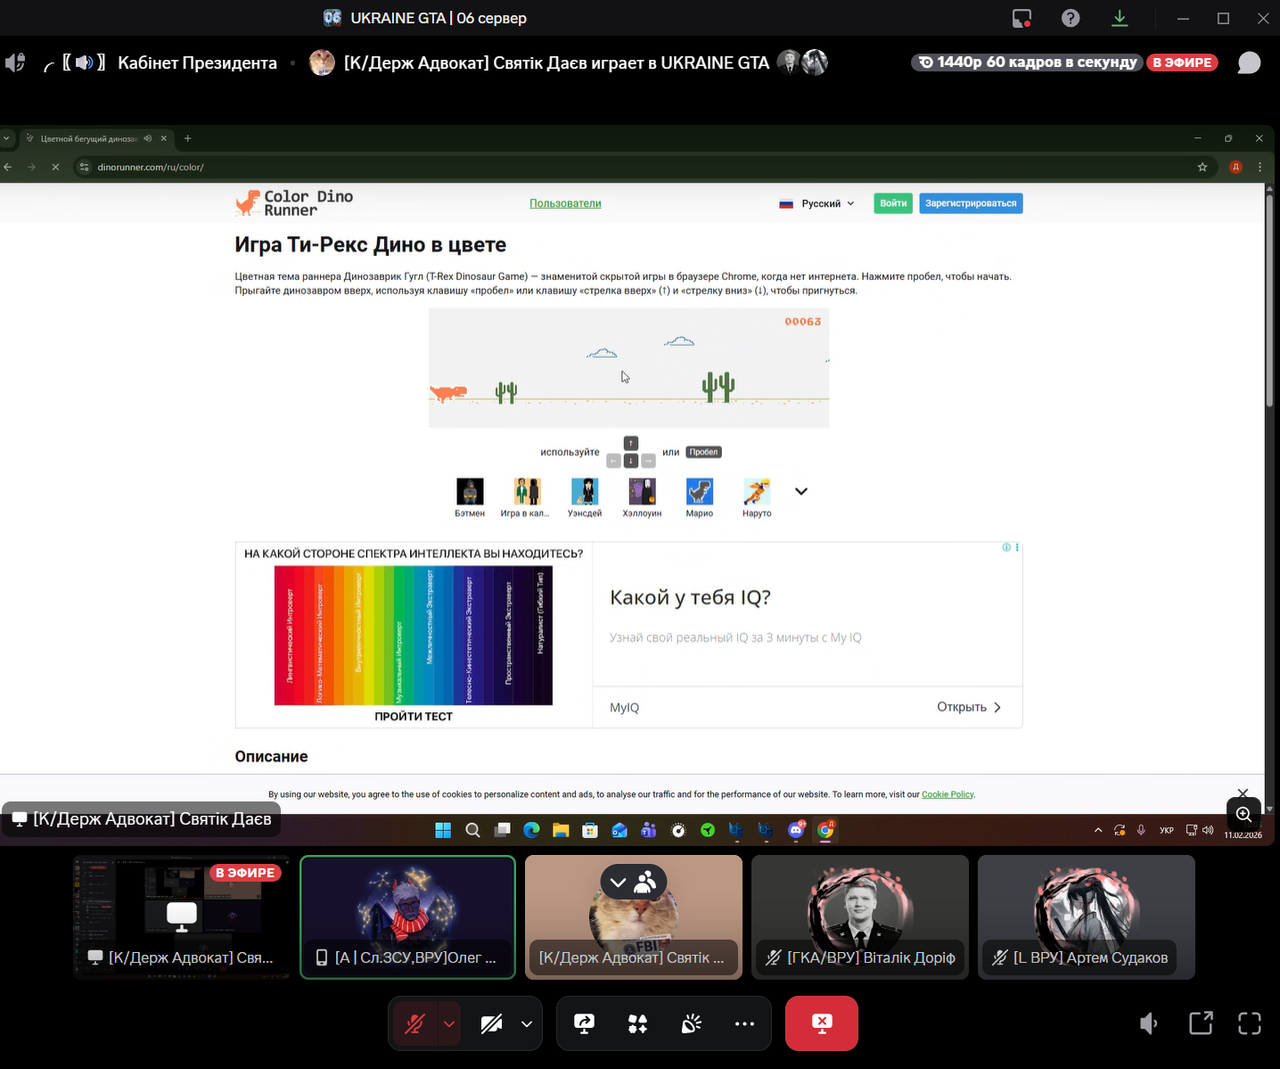Choose the Наруто dino theme
Image resolution: width=1280 pixels, height=1069 pixels.
(x=757, y=497)
